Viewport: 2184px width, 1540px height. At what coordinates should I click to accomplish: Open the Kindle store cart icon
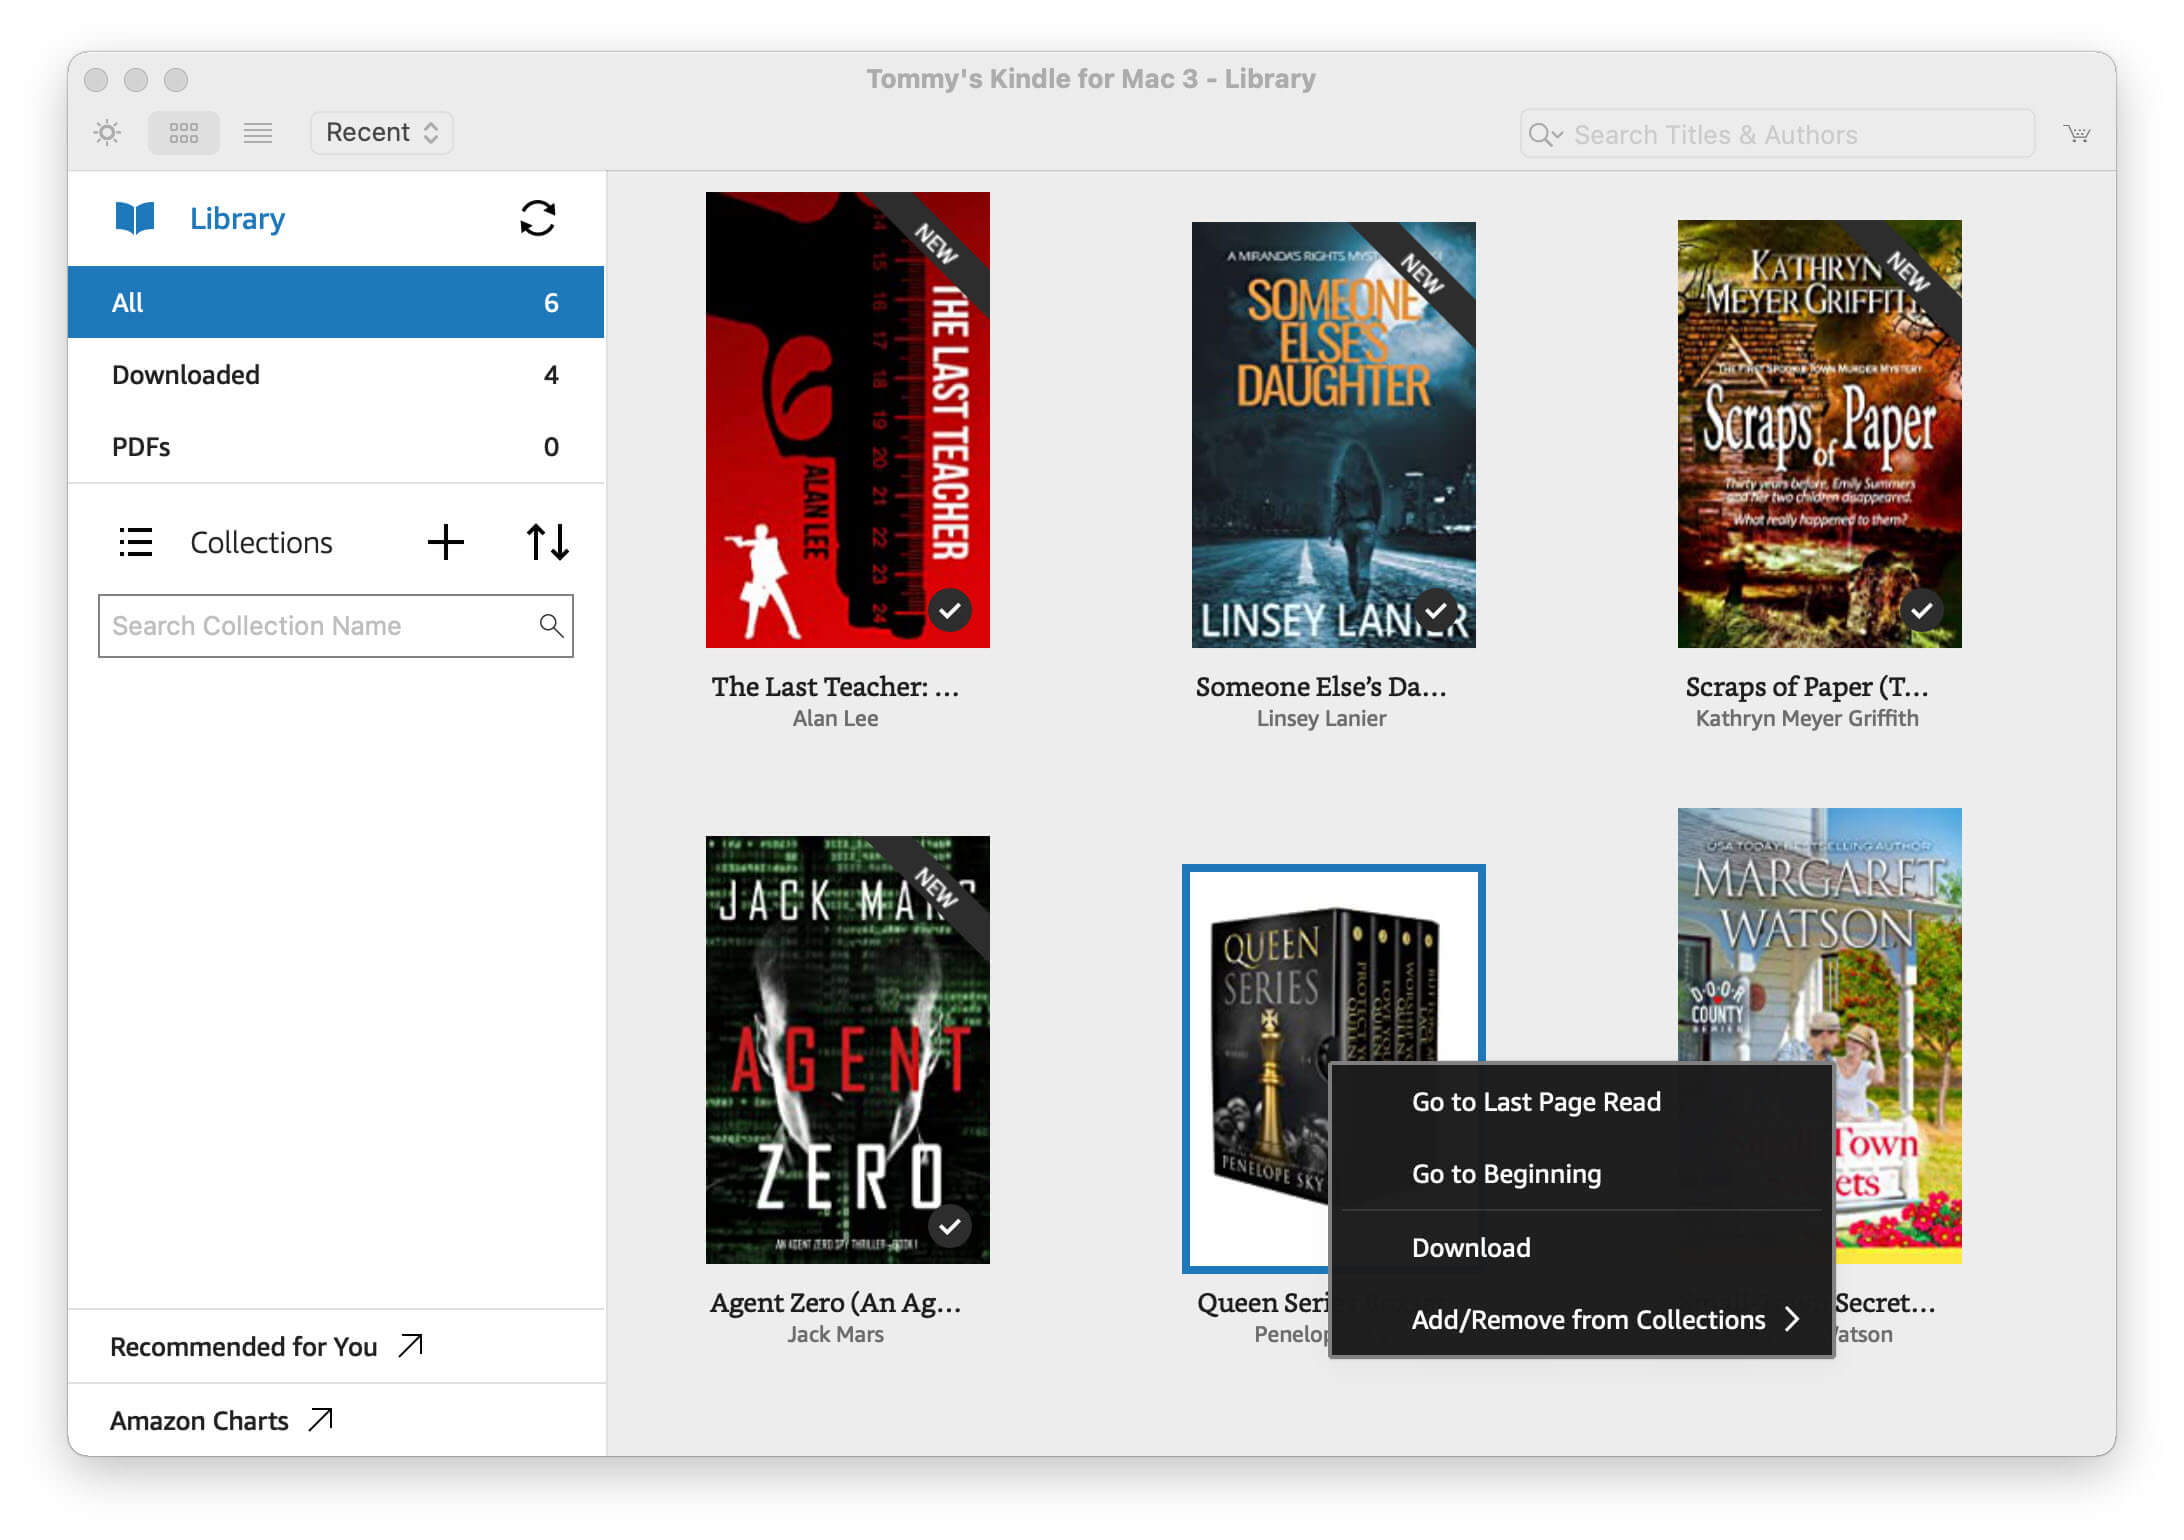point(2077,133)
